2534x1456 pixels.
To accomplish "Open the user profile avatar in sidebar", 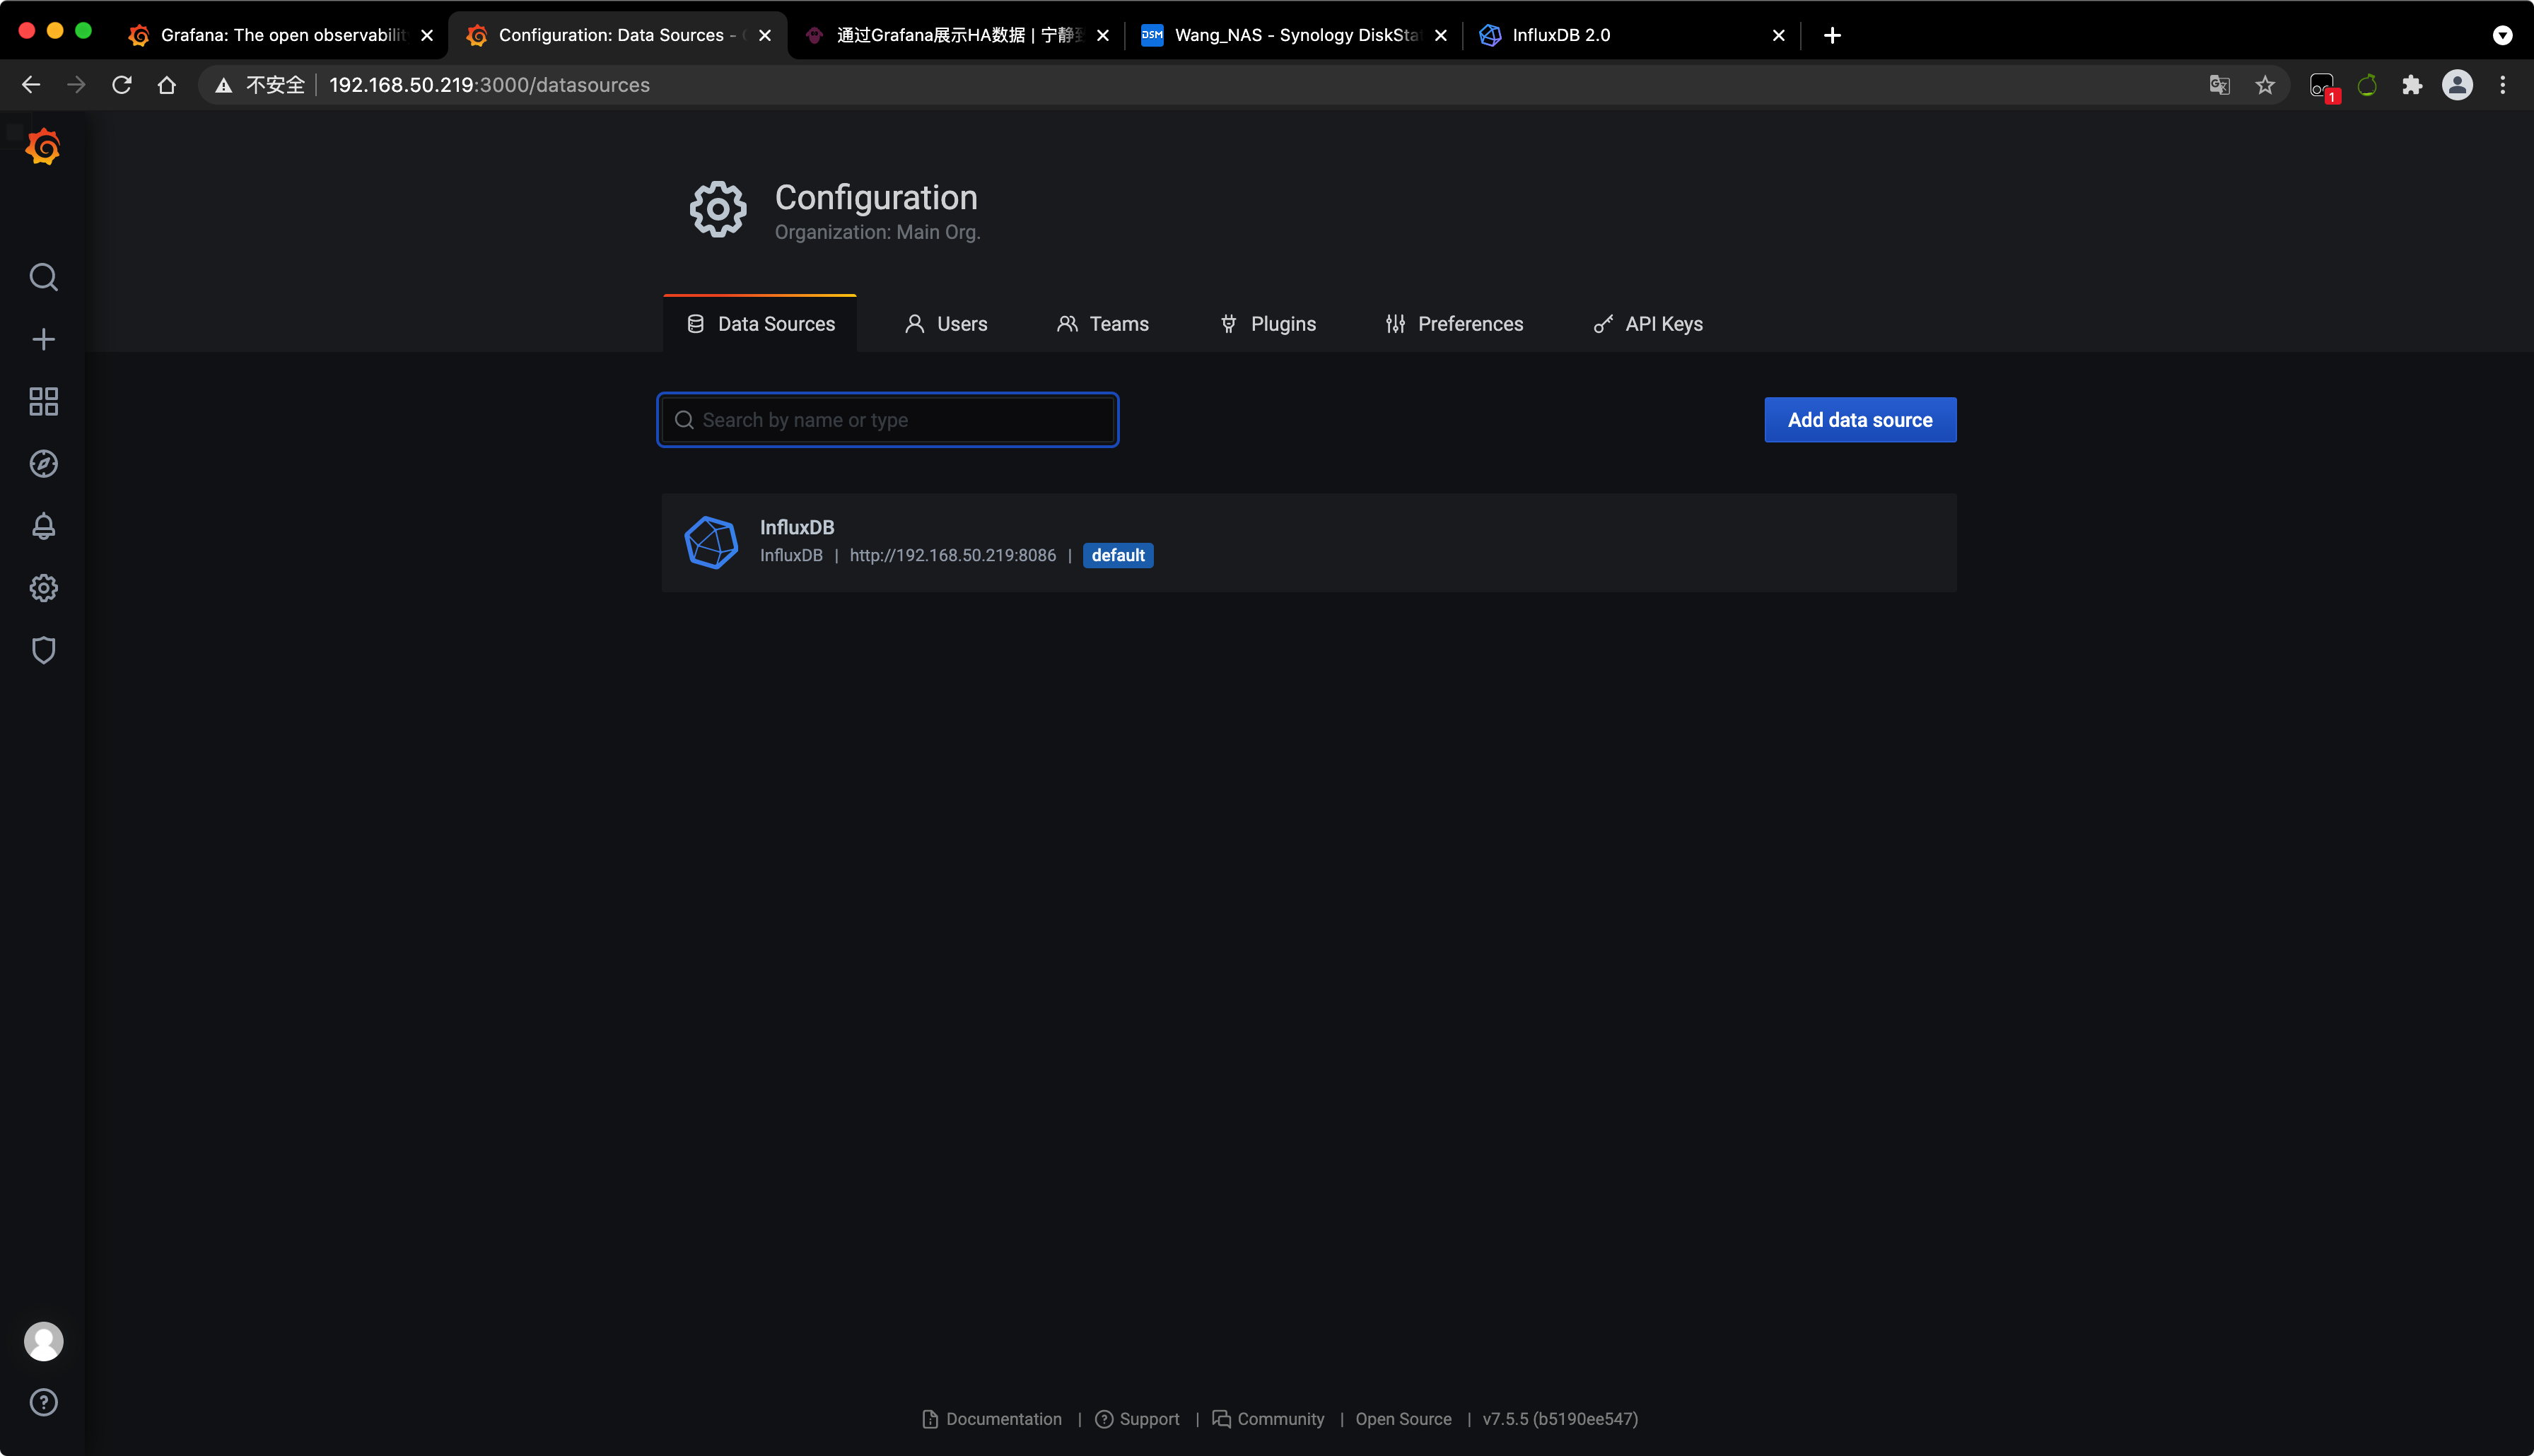I will pyautogui.click(x=43, y=1341).
